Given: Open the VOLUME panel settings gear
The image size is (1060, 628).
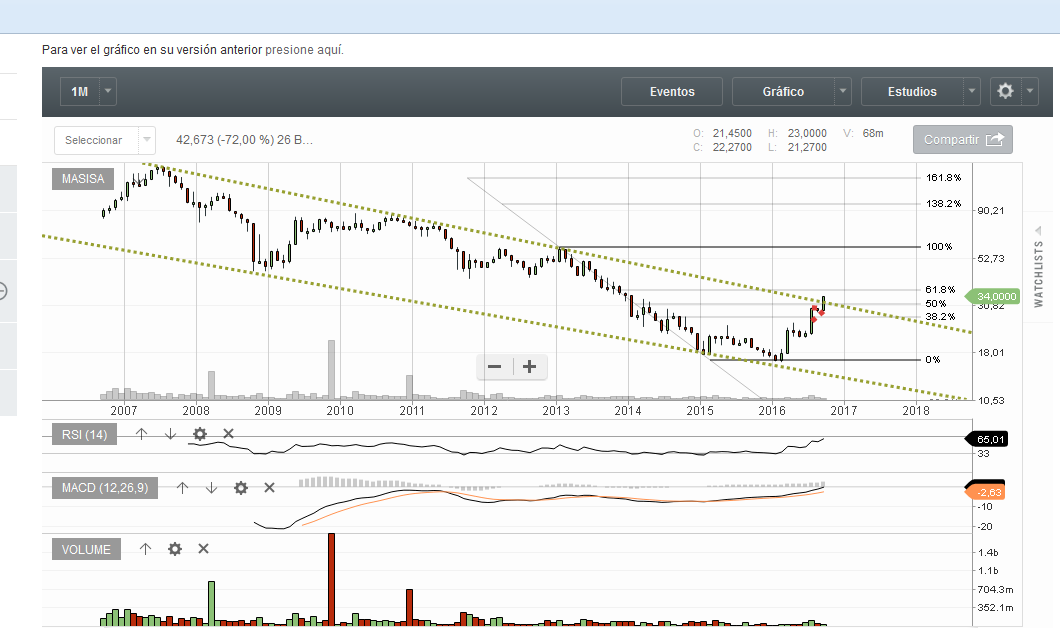Looking at the screenshot, I should (x=175, y=548).
